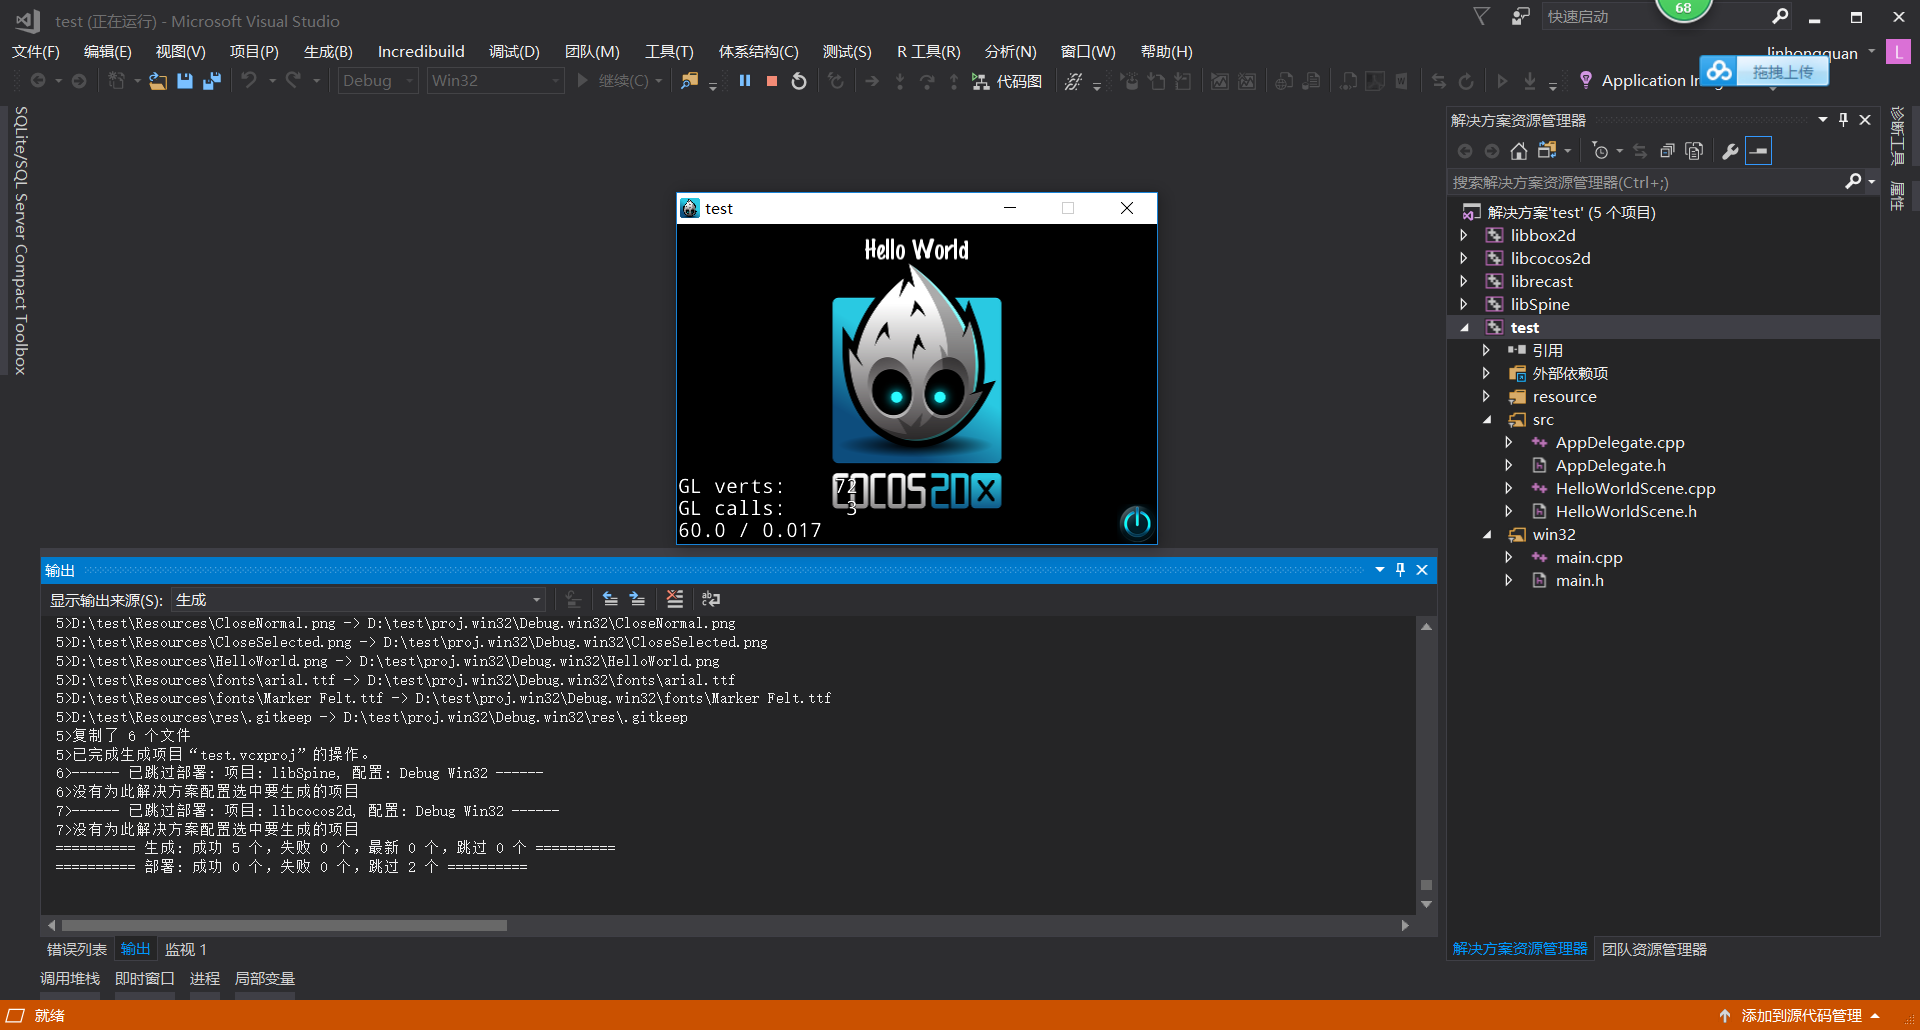Click the Open File folder icon
The image size is (1920, 1030).
coord(158,81)
